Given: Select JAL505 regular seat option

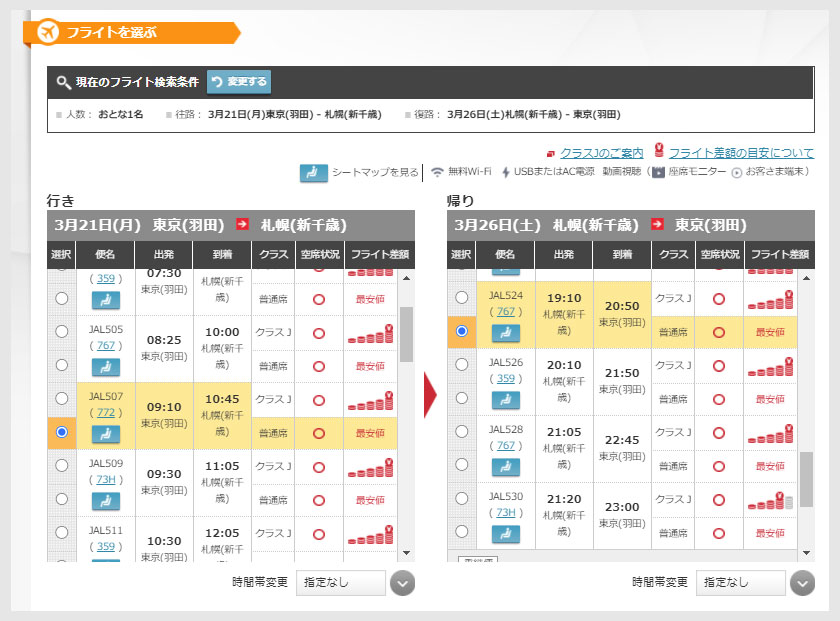Looking at the screenshot, I should [62, 365].
